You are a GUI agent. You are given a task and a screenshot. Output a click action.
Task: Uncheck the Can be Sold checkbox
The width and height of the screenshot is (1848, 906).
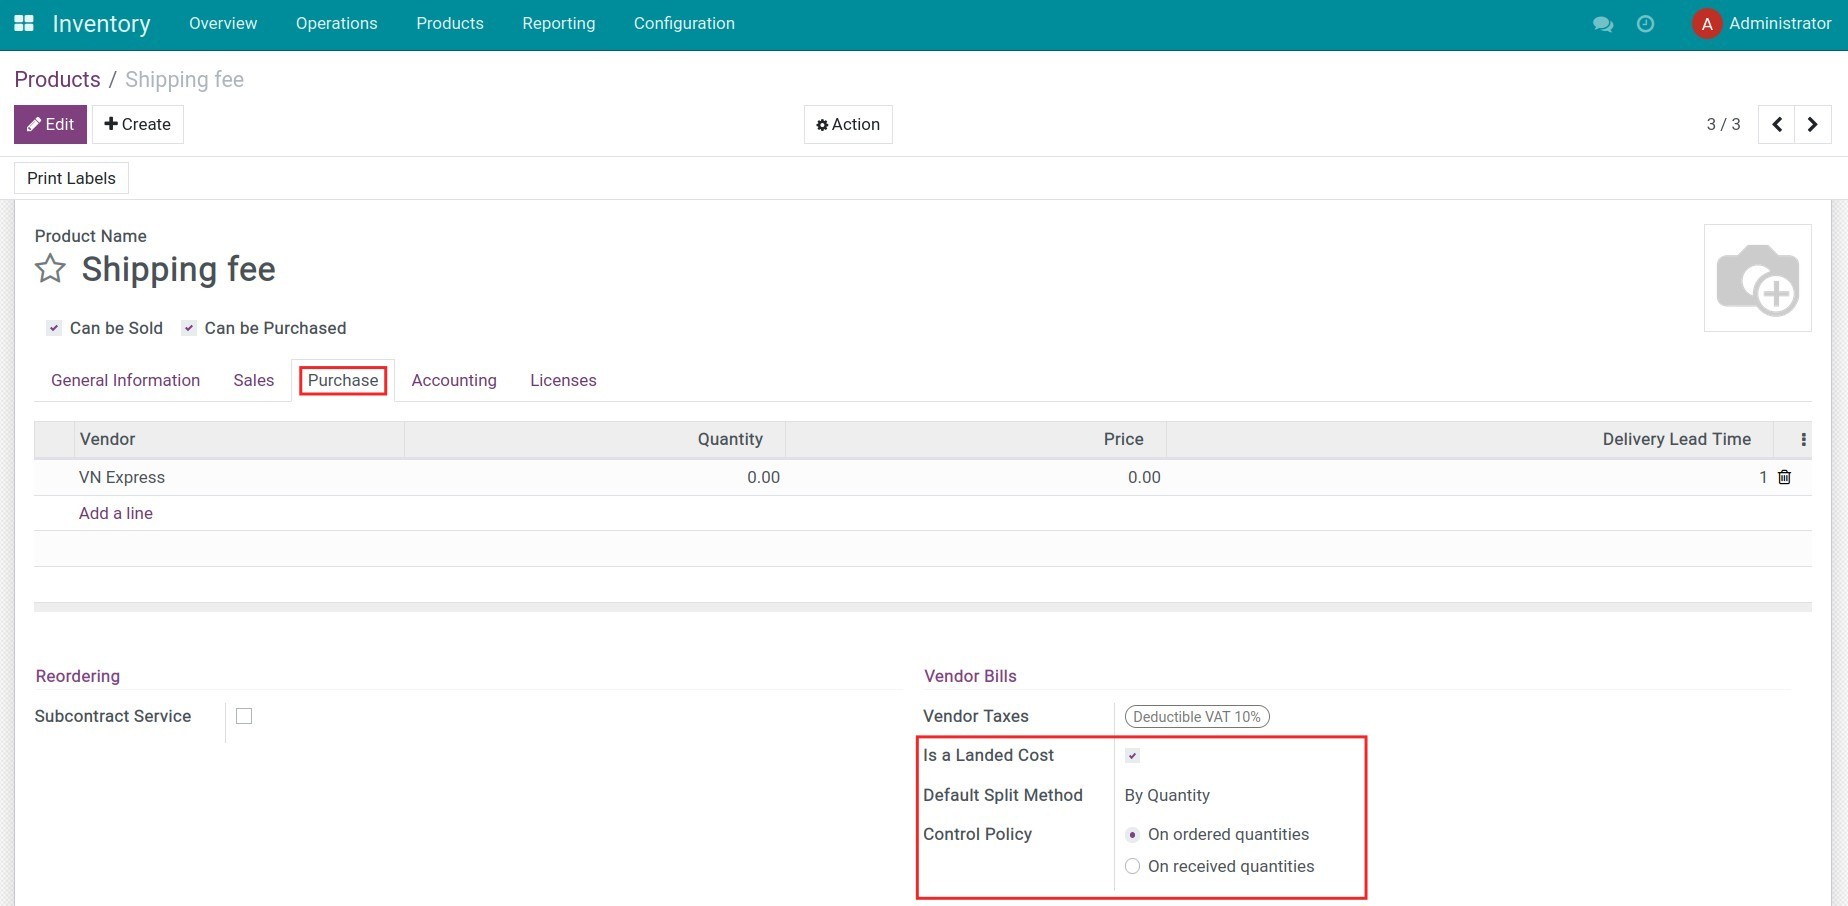53,328
